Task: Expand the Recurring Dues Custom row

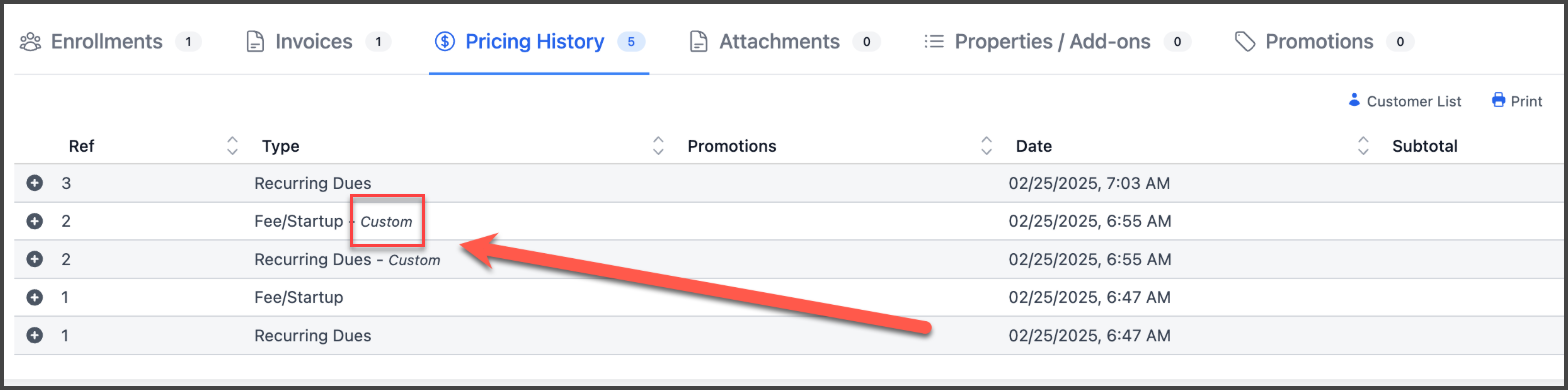Action: [x=35, y=260]
